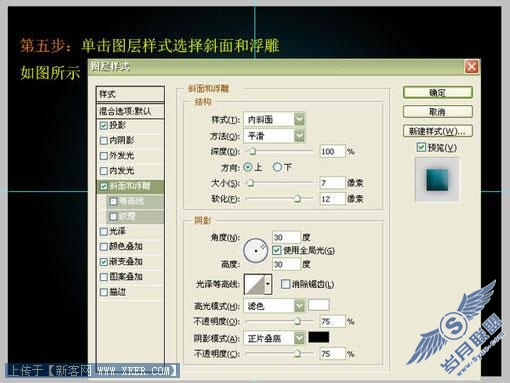Enable the 内阴影 checkbox
The image size is (510, 383).
[104, 140]
